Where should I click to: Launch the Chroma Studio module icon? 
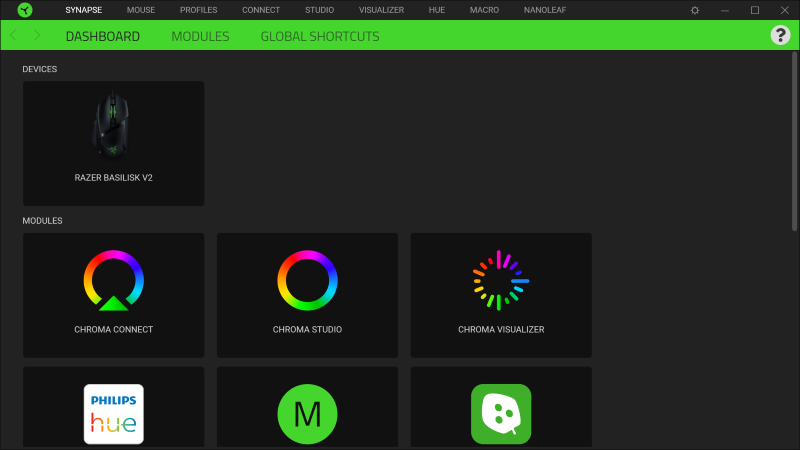tap(307, 280)
